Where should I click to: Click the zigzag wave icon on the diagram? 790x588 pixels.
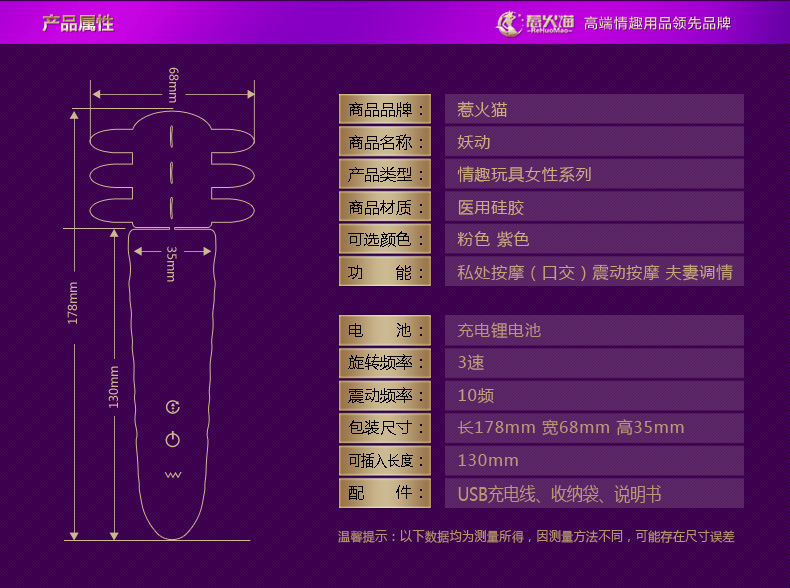[173, 474]
